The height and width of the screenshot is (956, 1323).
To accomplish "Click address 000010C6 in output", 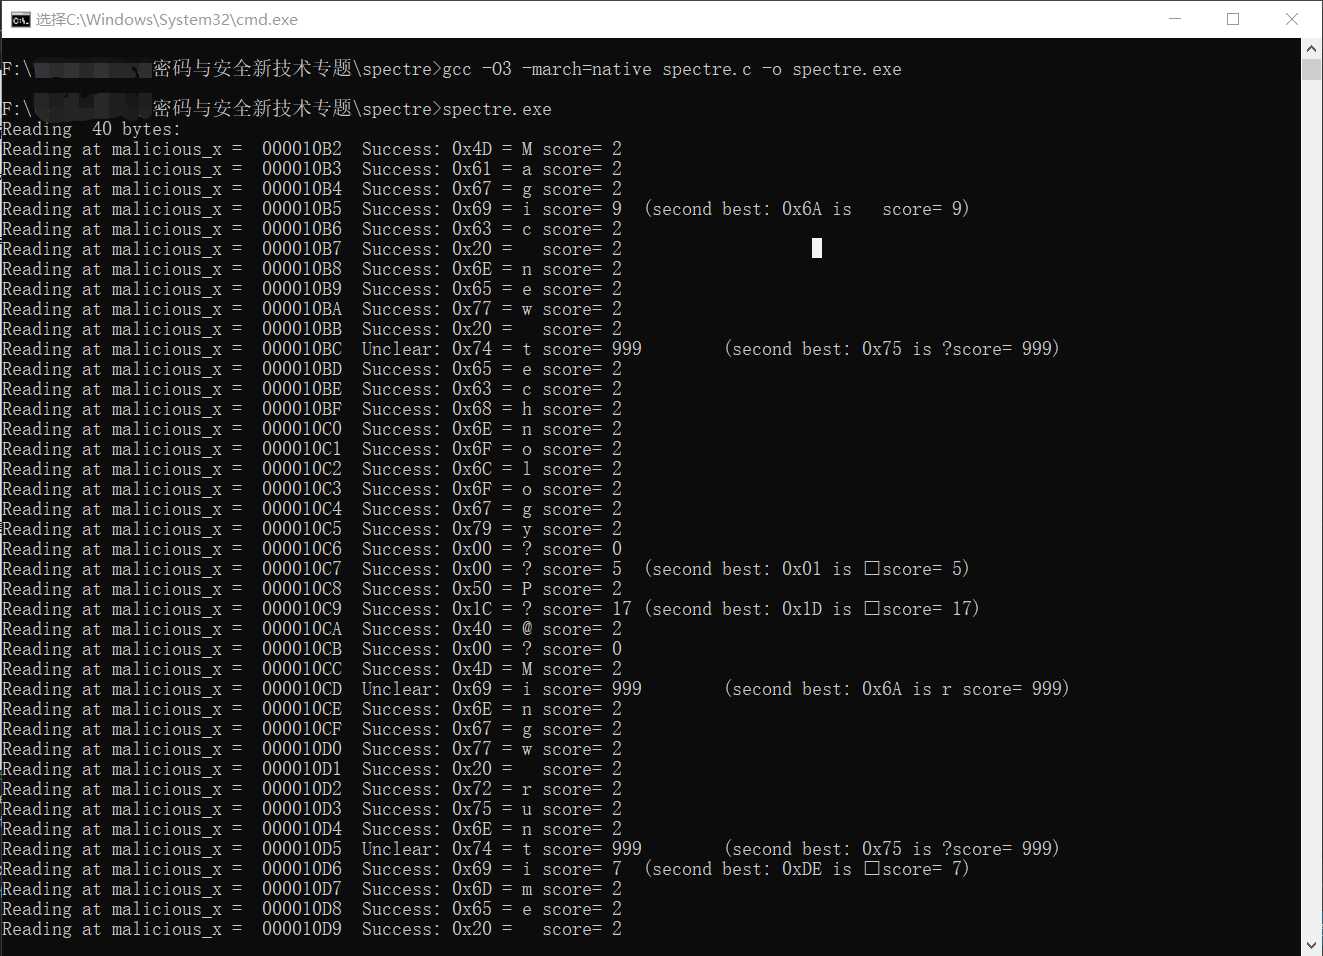I will 302,549.
